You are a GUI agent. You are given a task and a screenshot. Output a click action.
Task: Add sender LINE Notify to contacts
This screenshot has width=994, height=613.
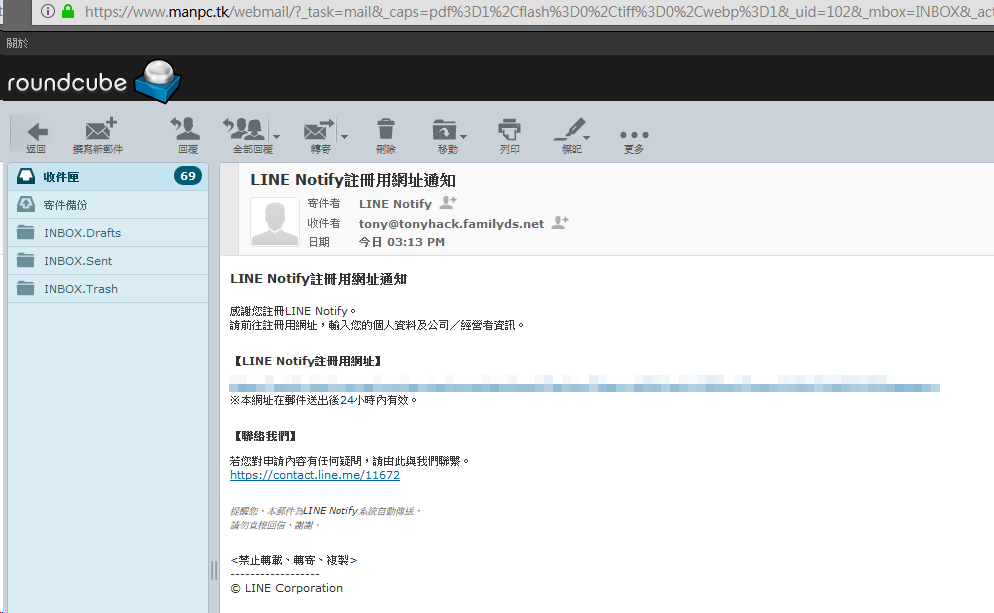click(448, 202)
